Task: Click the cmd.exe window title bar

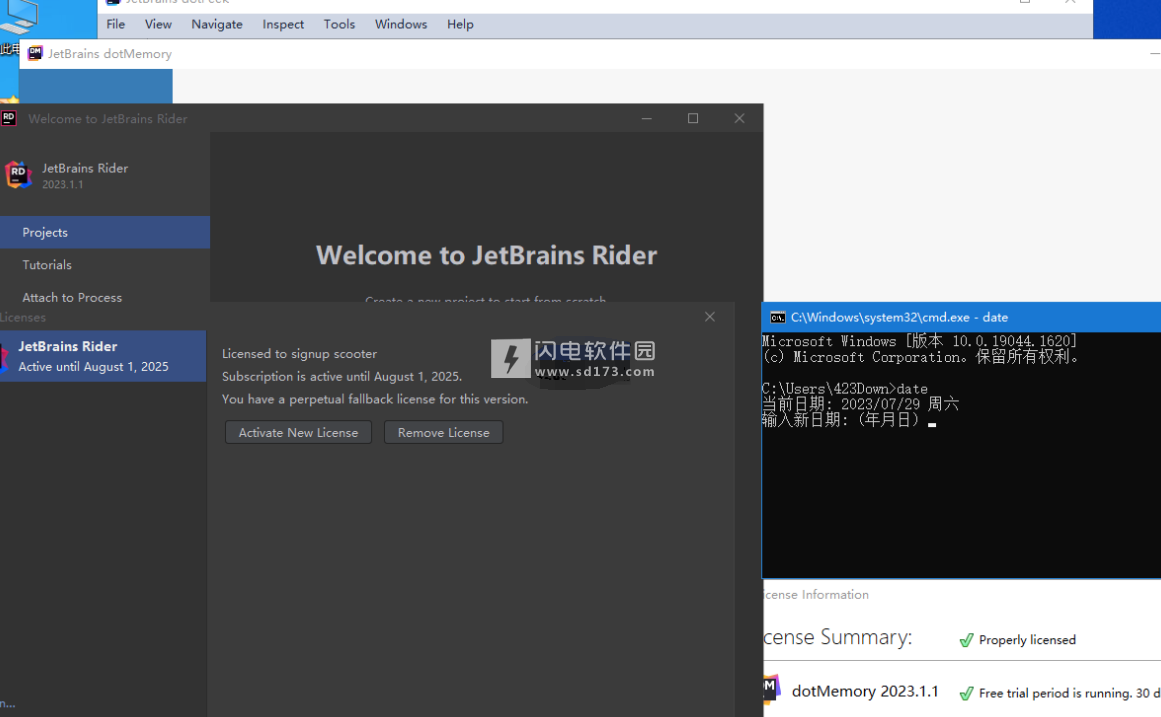Action: pos(961,317)
